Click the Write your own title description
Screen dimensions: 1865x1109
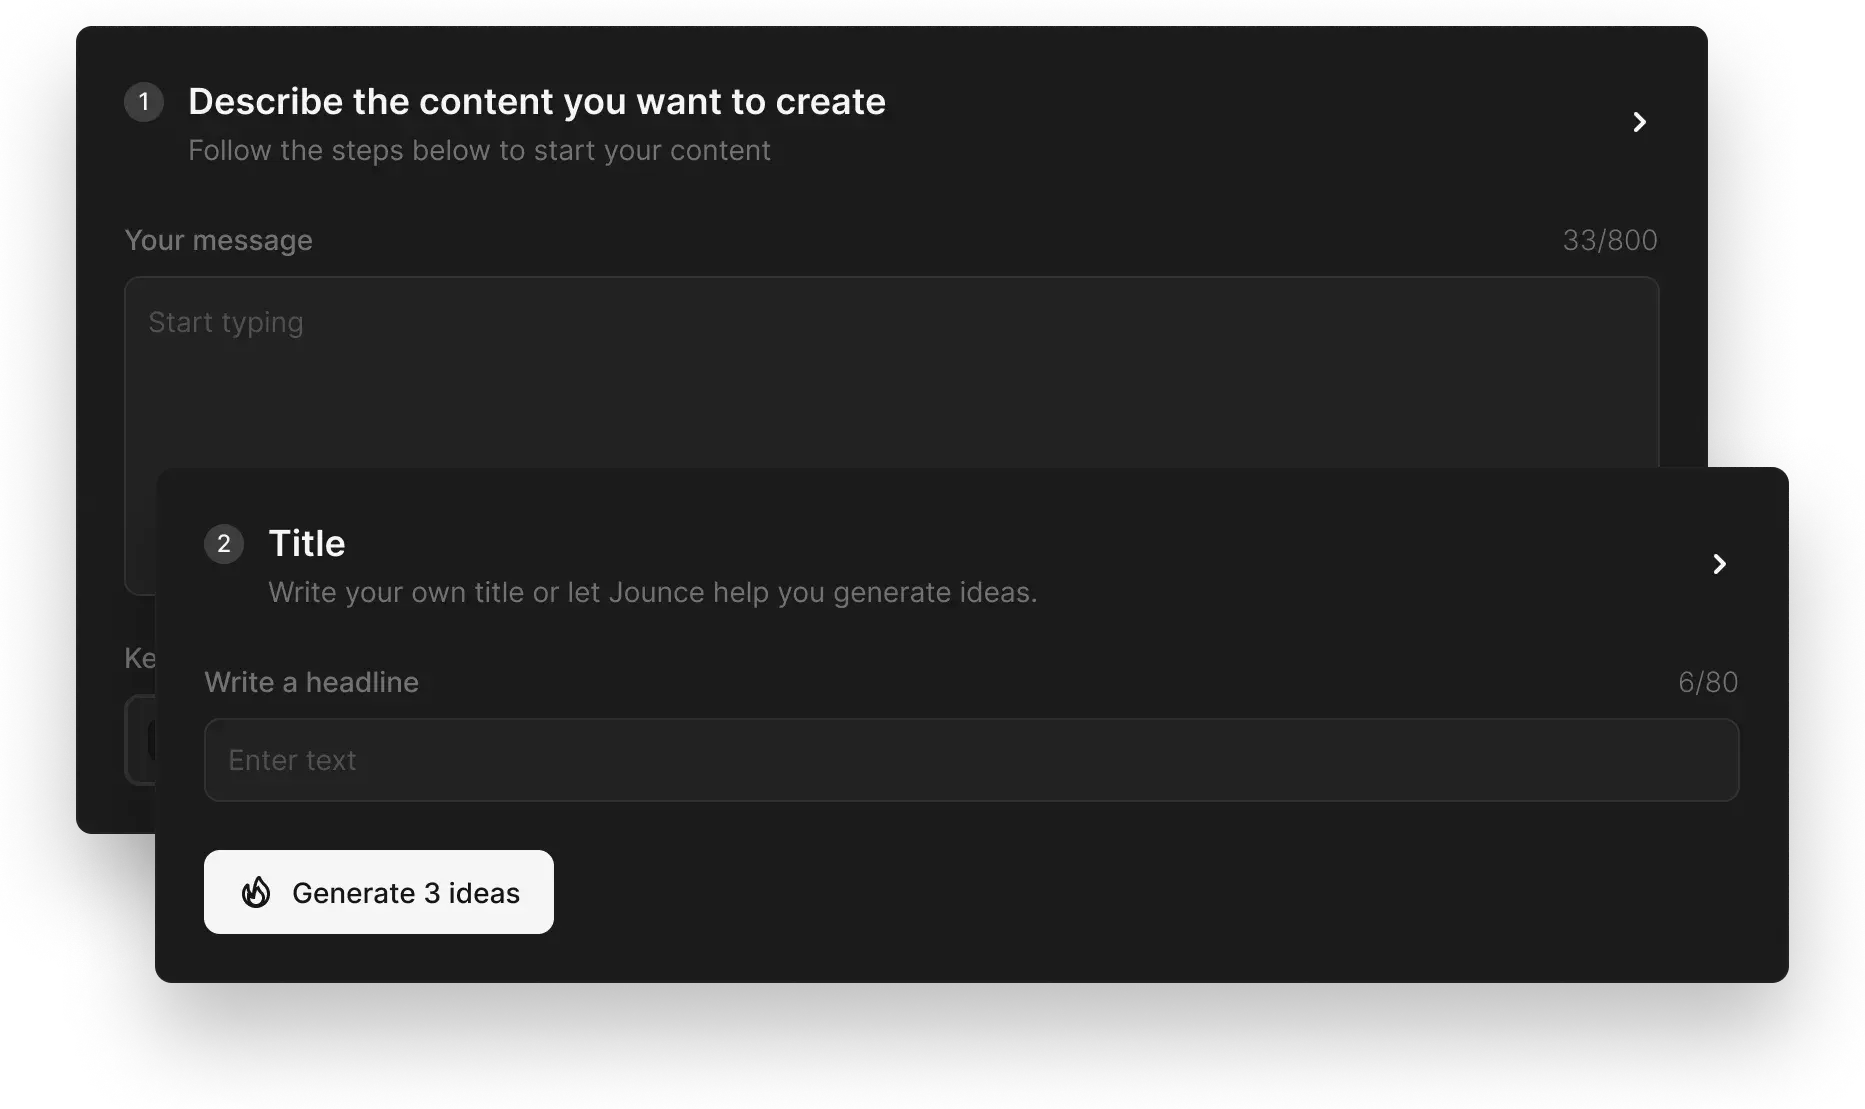click(652, 593)
